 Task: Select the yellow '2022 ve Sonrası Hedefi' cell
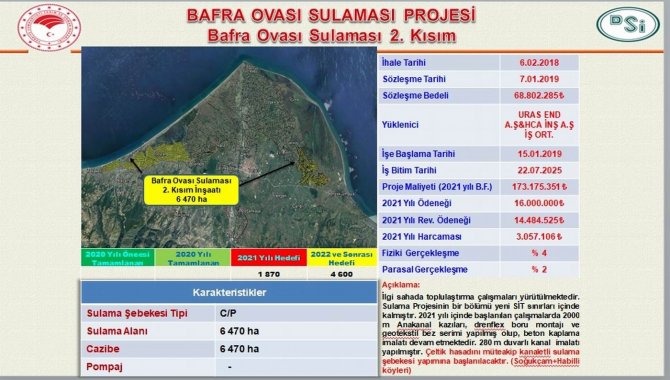tap(341, 258)
